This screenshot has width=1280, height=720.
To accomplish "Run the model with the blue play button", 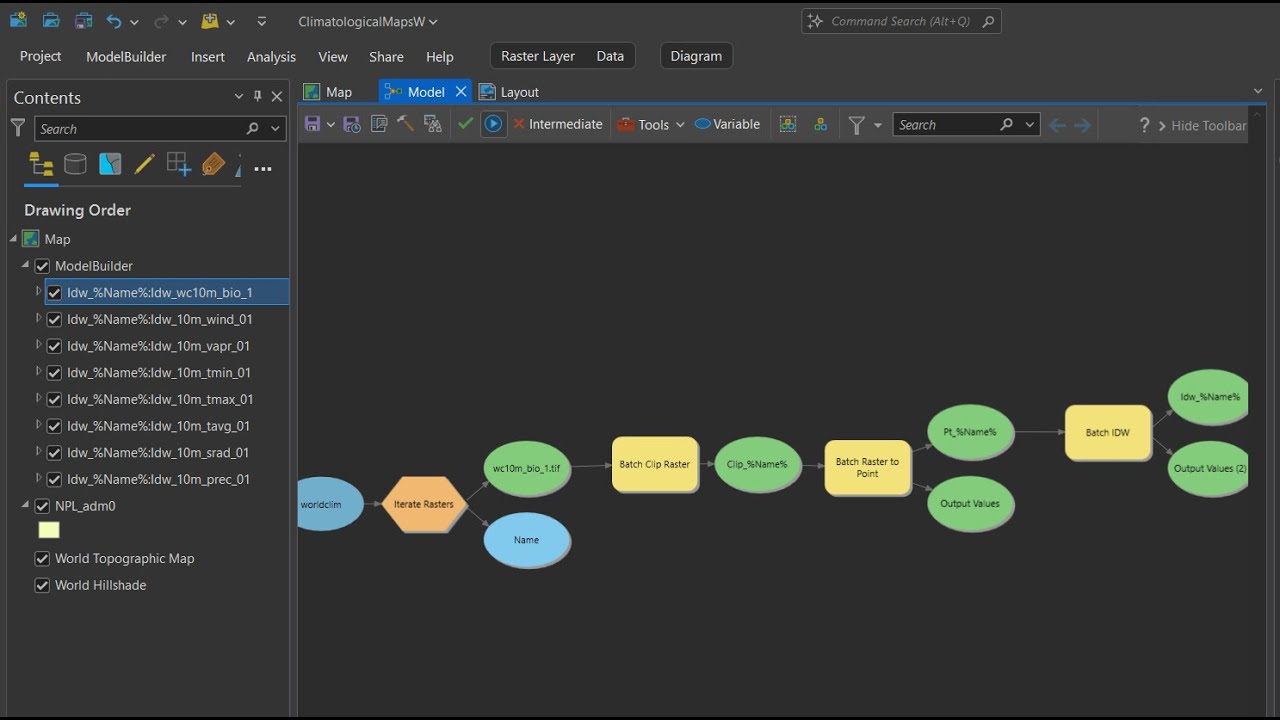I will (493, 124).
